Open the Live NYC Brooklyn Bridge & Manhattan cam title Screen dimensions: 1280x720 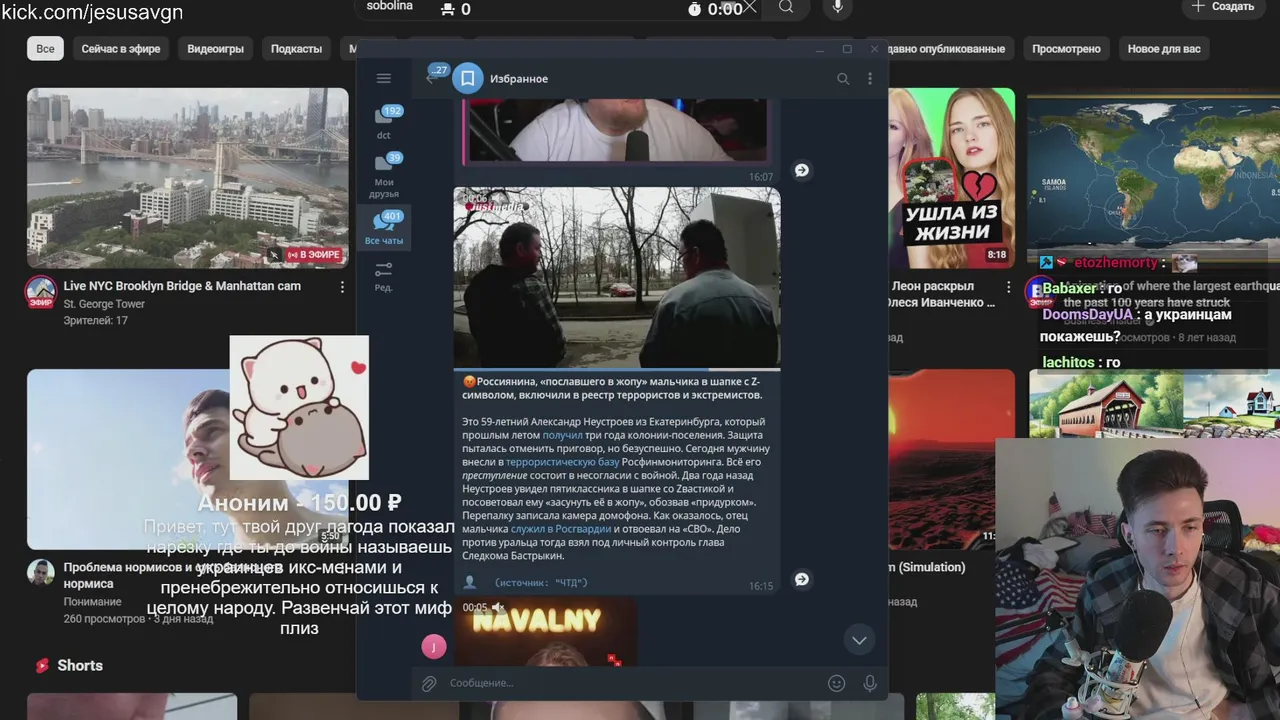pos(182,286)
